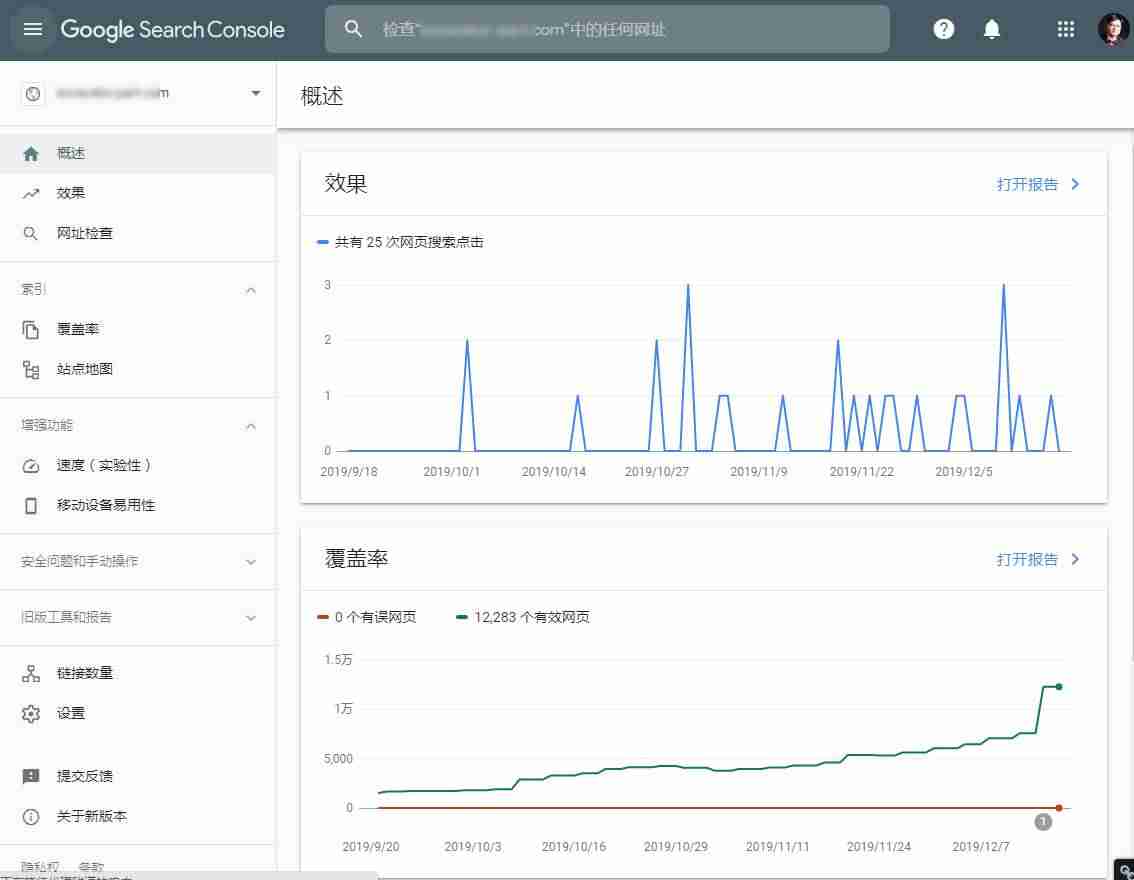
Task: Click the 0 个有误网页 legend entry
Action: (367, 617)
